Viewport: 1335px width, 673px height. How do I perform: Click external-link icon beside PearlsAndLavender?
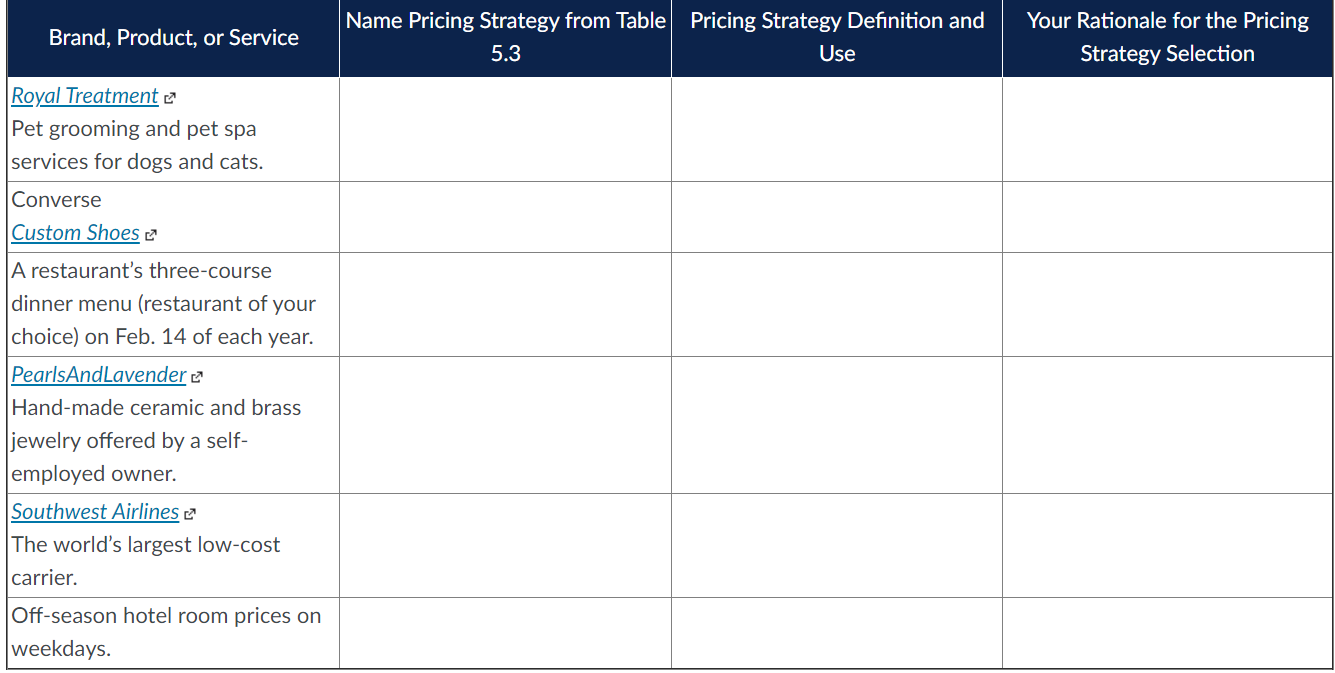(x=197, y=377)
